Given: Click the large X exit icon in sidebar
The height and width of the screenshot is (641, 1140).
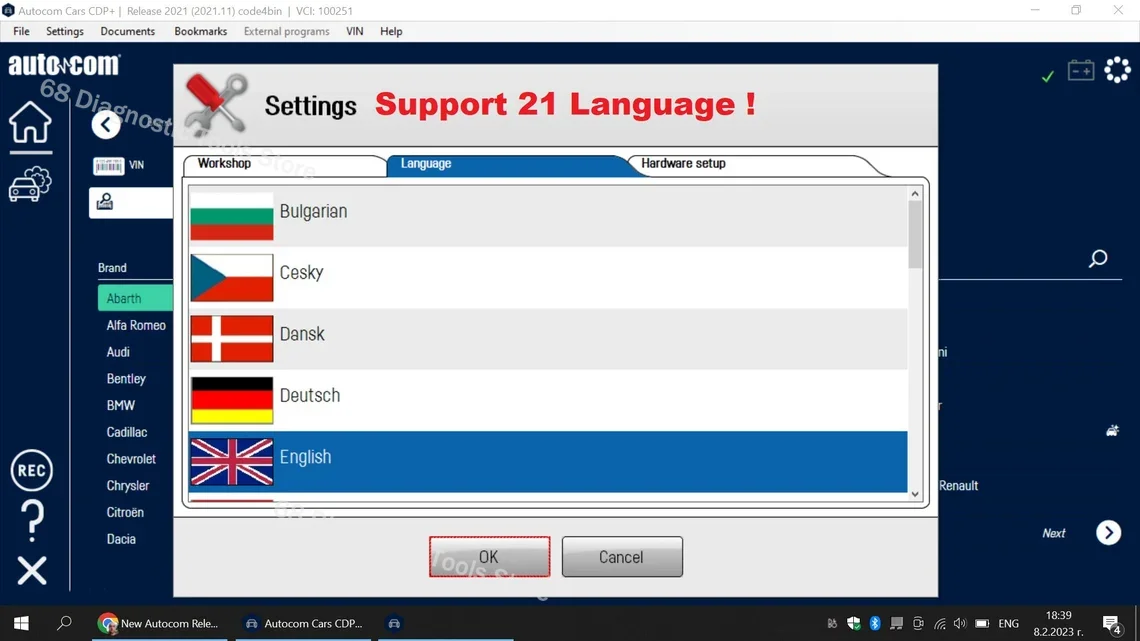Looking at the screenshot, I should coord(32,571).
